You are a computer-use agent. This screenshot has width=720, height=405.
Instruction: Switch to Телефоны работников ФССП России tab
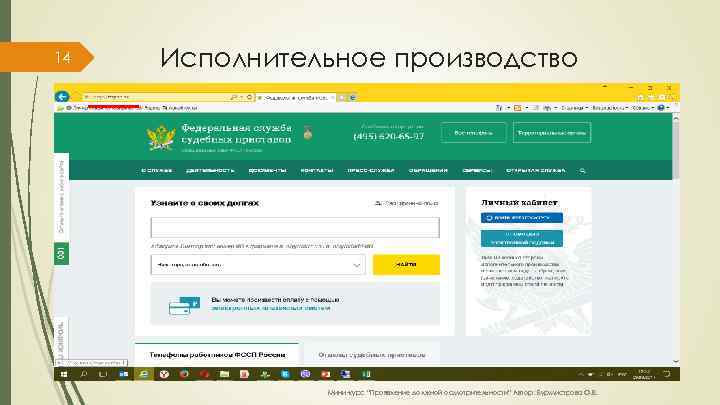pyautogui.click(x=217, y=355)
